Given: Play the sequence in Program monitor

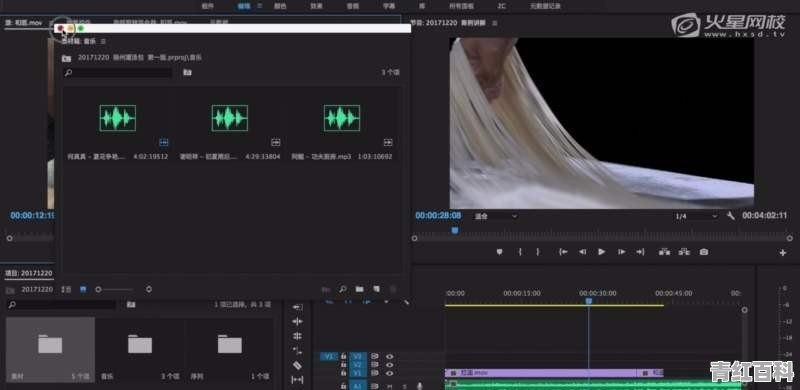Looking at the screenshot, I should (602, 252).
